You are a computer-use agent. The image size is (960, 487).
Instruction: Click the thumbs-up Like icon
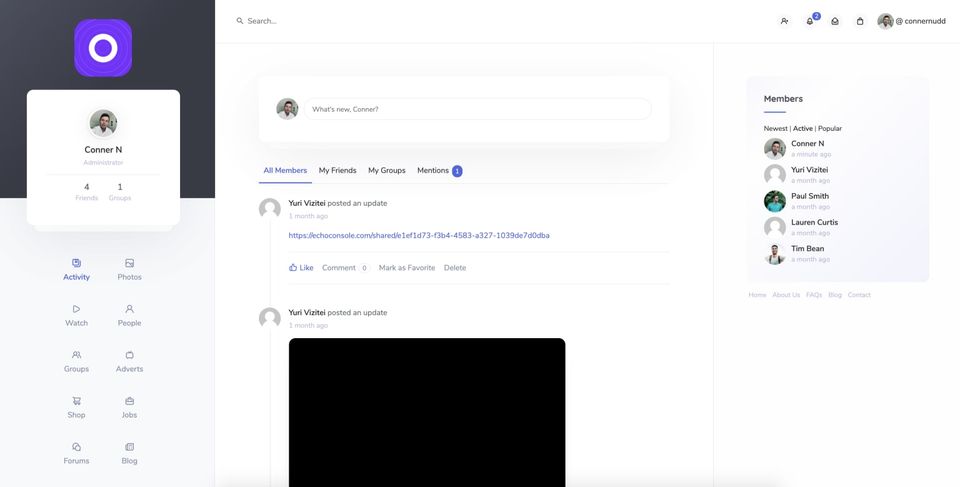click(293, 267)
